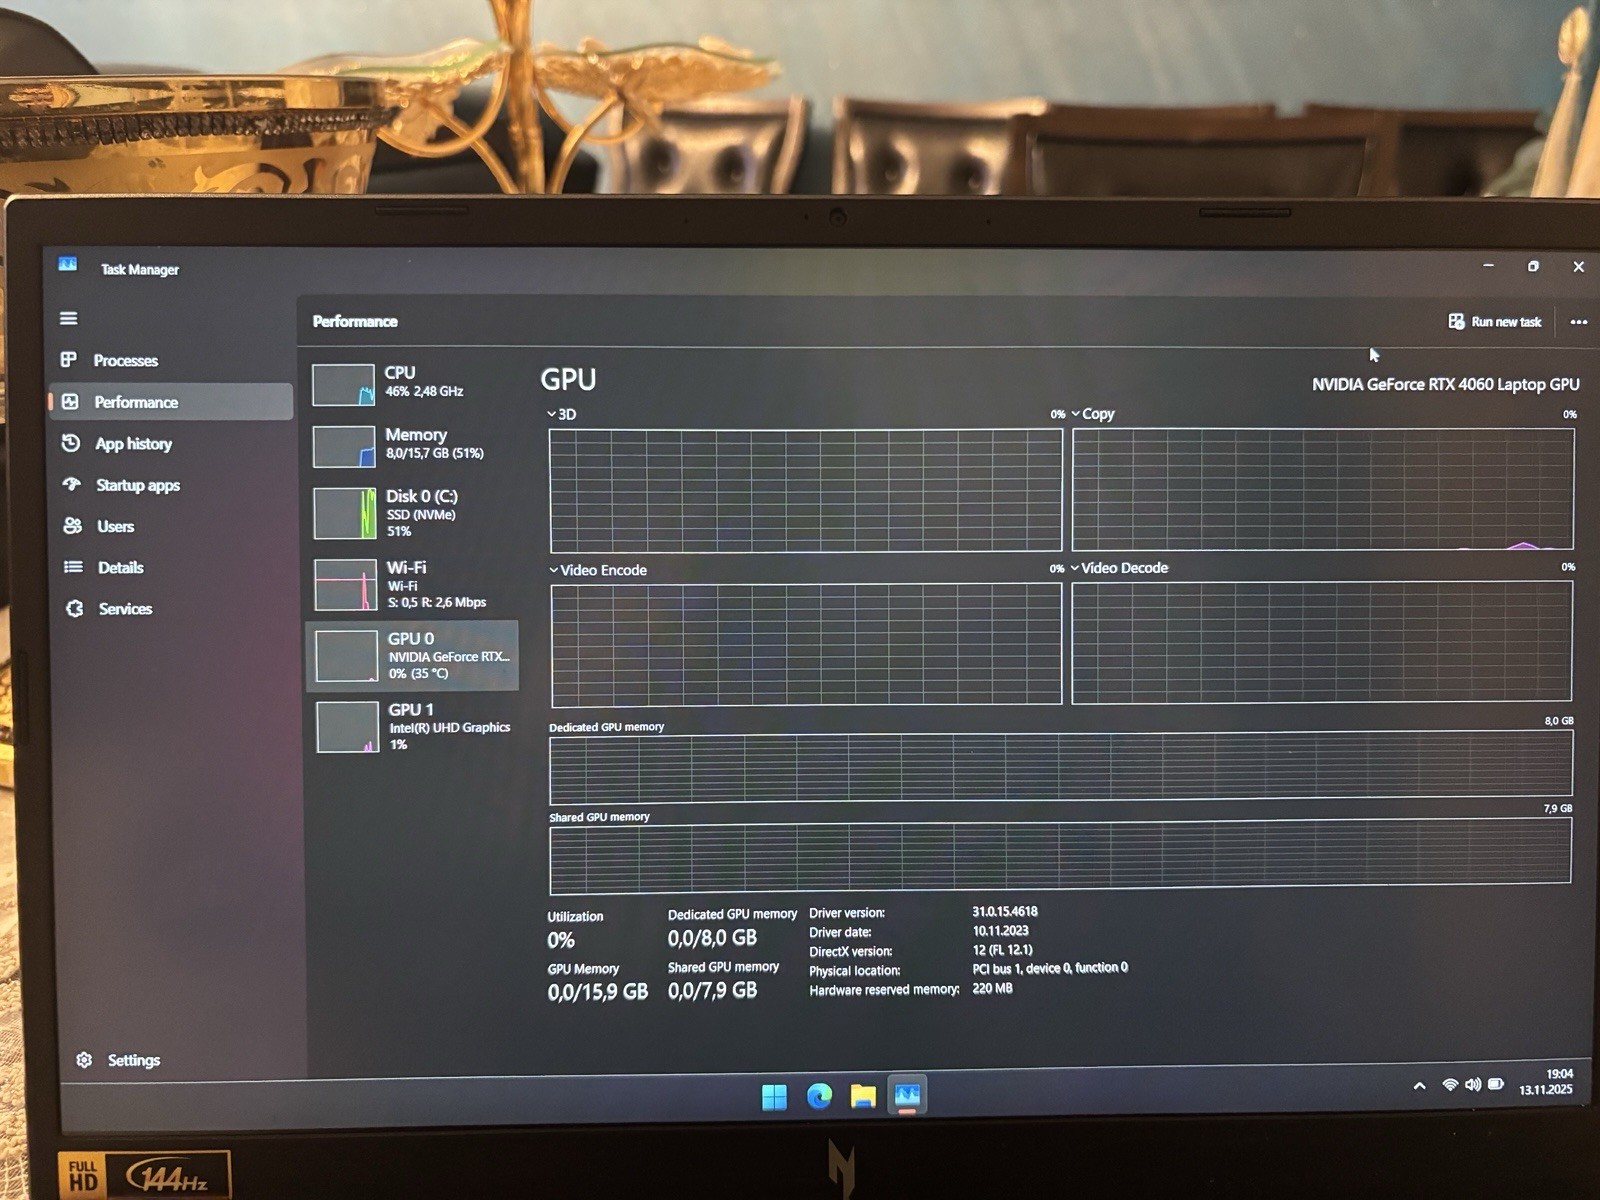Select the Disk 0 (C:) entry
This screenshot has width=1600, height=1200.
click(x=412, y=512)
